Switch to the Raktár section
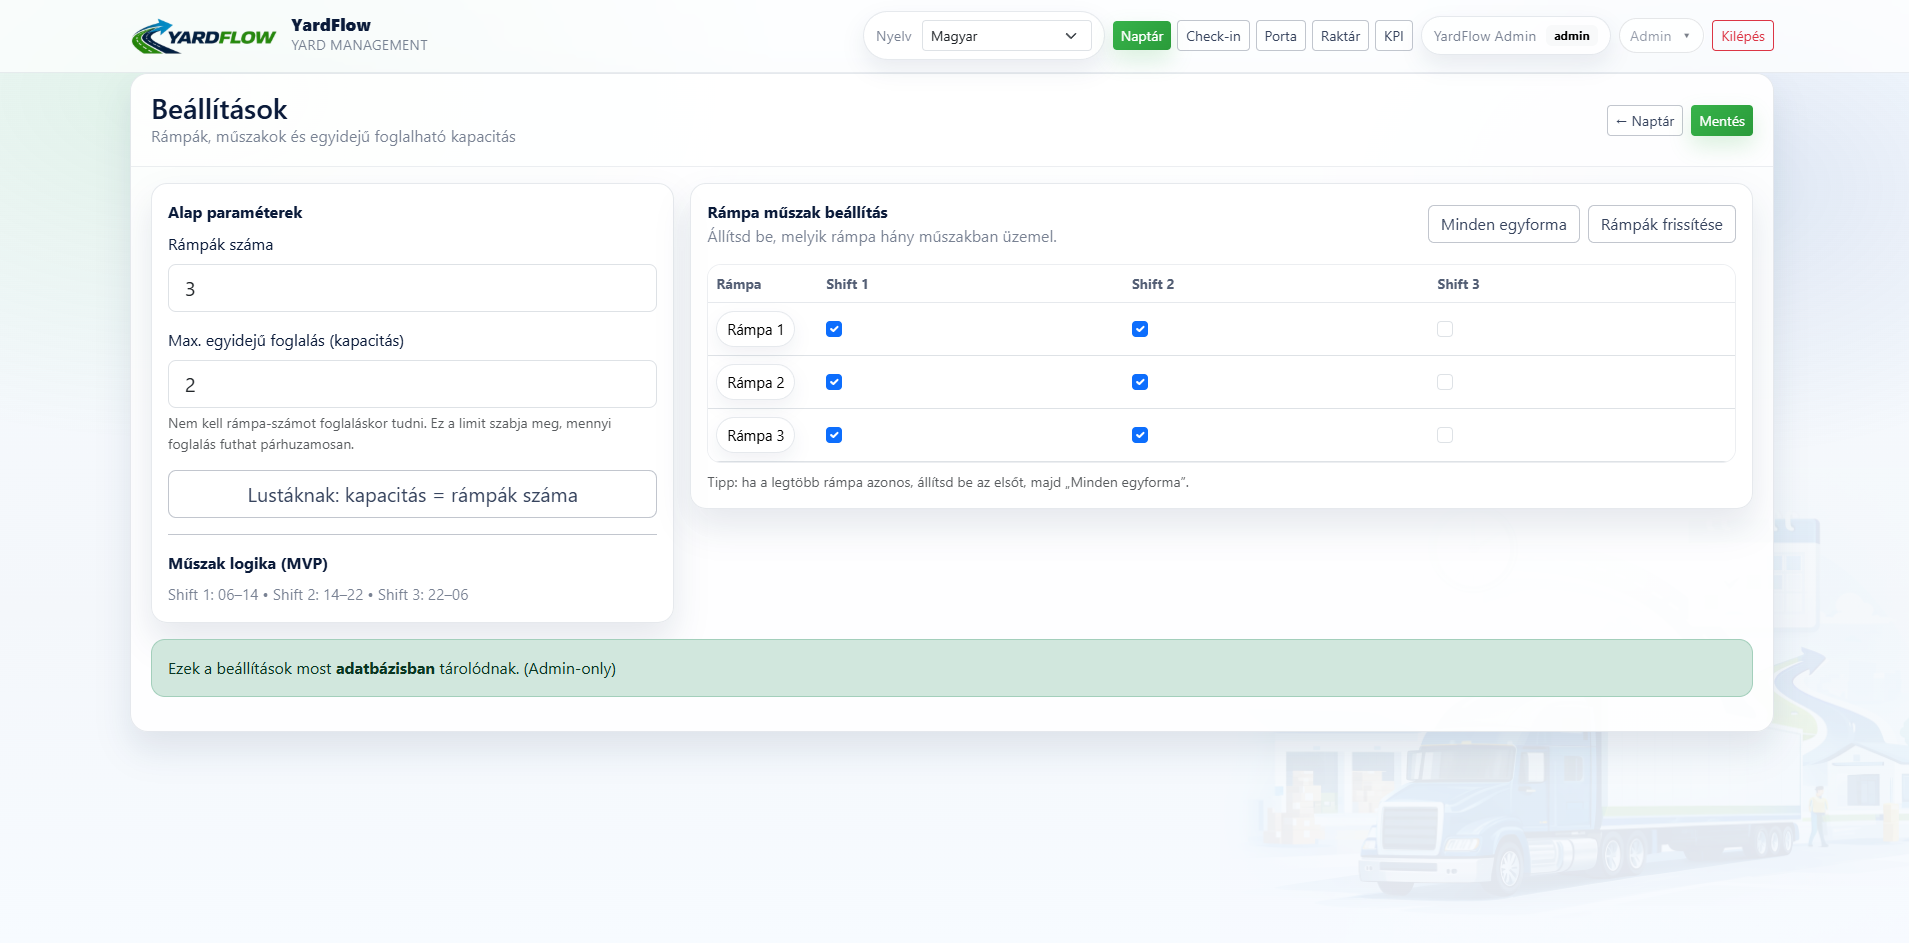This screenshot has height=943, width=1909. pyautogui.click(x=1339, y=36)
